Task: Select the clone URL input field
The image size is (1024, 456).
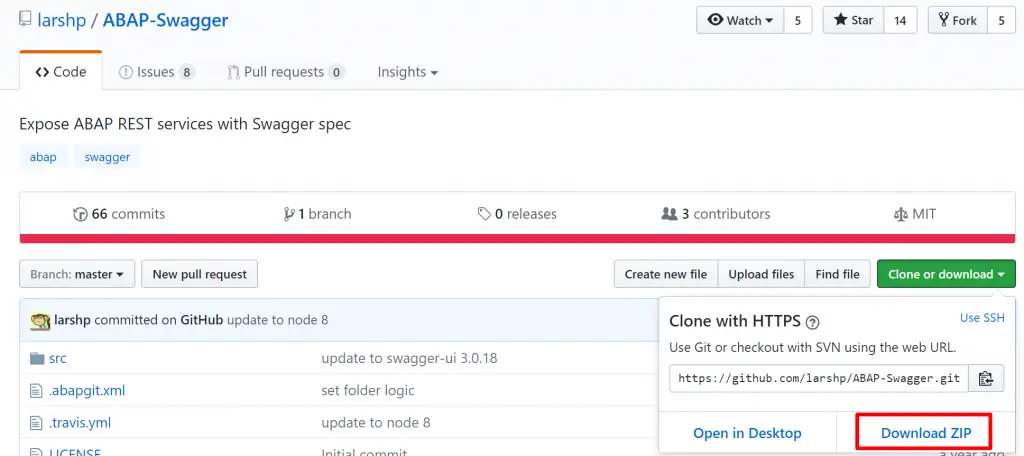Action: (819, 378)
